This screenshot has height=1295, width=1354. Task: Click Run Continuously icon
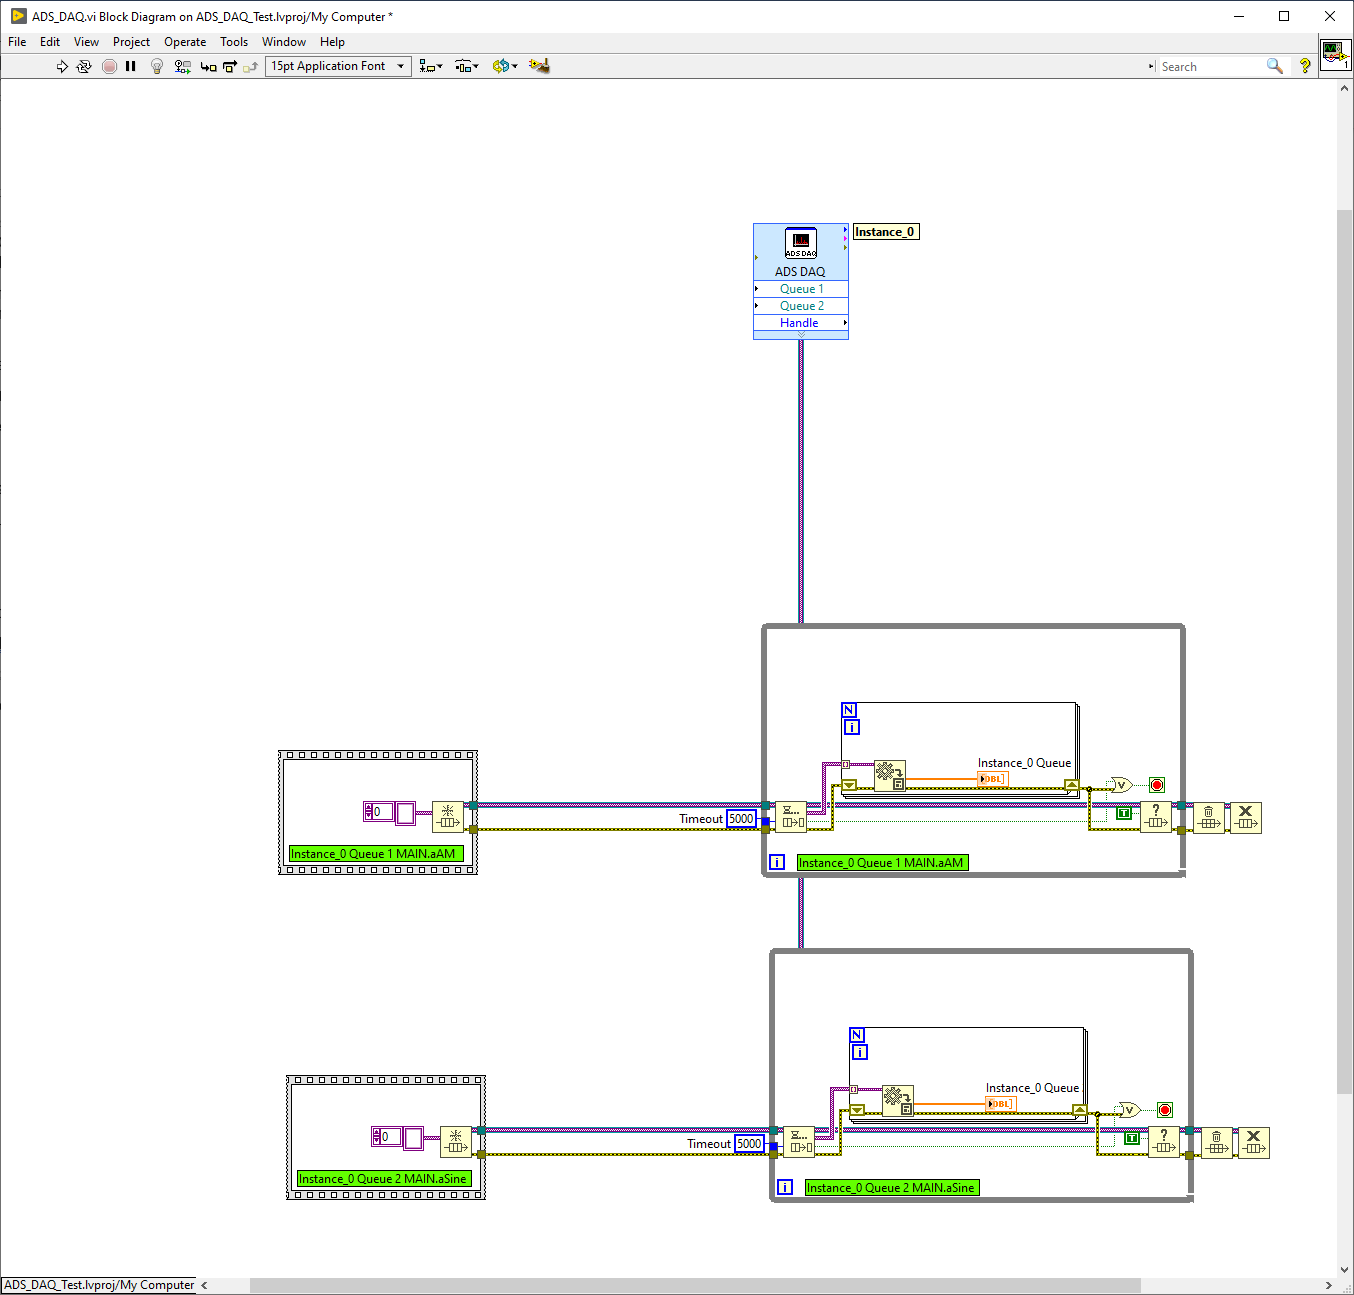click(84, 66)
